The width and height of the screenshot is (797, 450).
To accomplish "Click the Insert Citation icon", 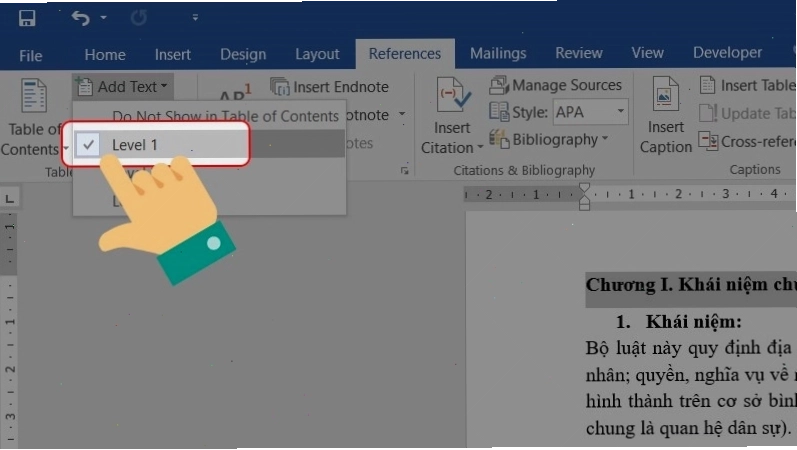I will [454, 95].
